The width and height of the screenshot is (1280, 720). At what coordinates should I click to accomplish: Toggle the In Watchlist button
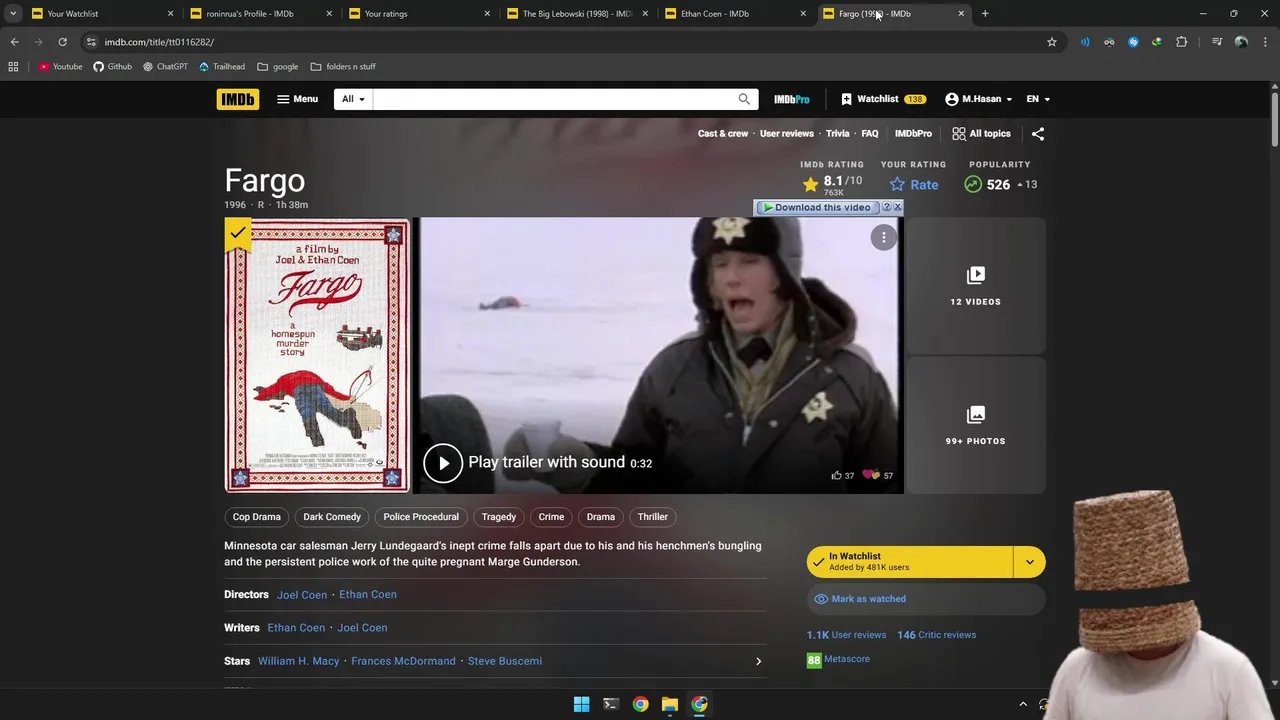coord(909,562)
